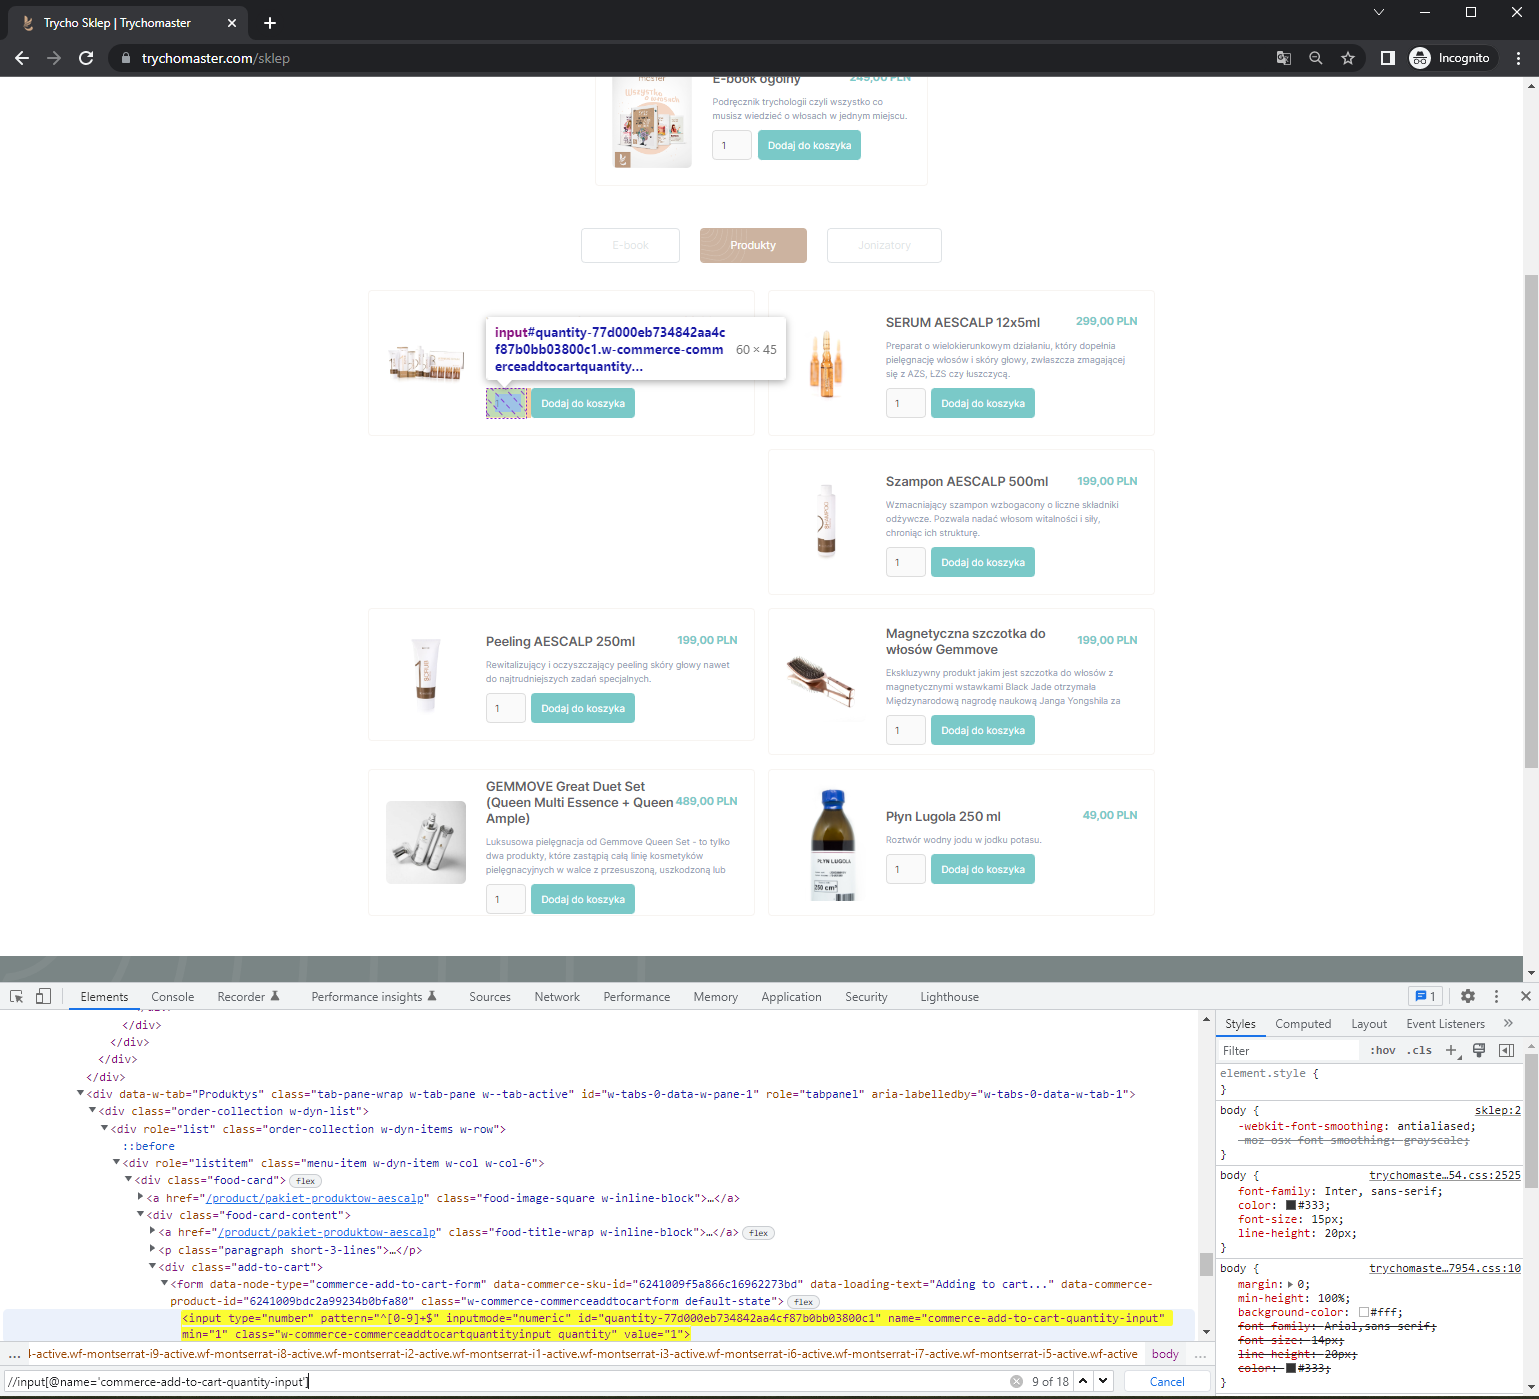1539x1399 pixels.
Task: Open the sklep:2 source link
Action: coord(1498,1110)
